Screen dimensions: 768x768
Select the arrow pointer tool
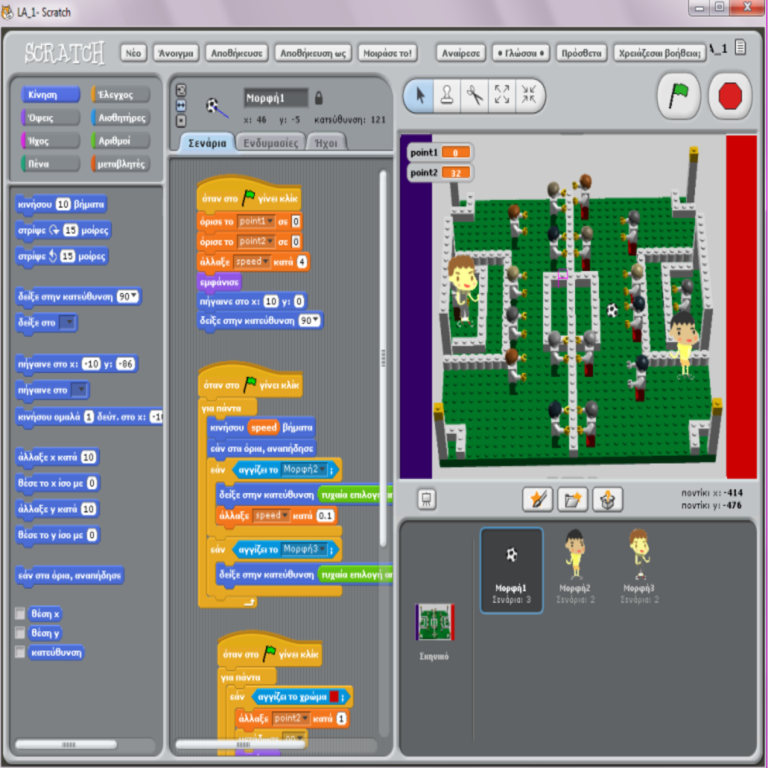[420, 96]
